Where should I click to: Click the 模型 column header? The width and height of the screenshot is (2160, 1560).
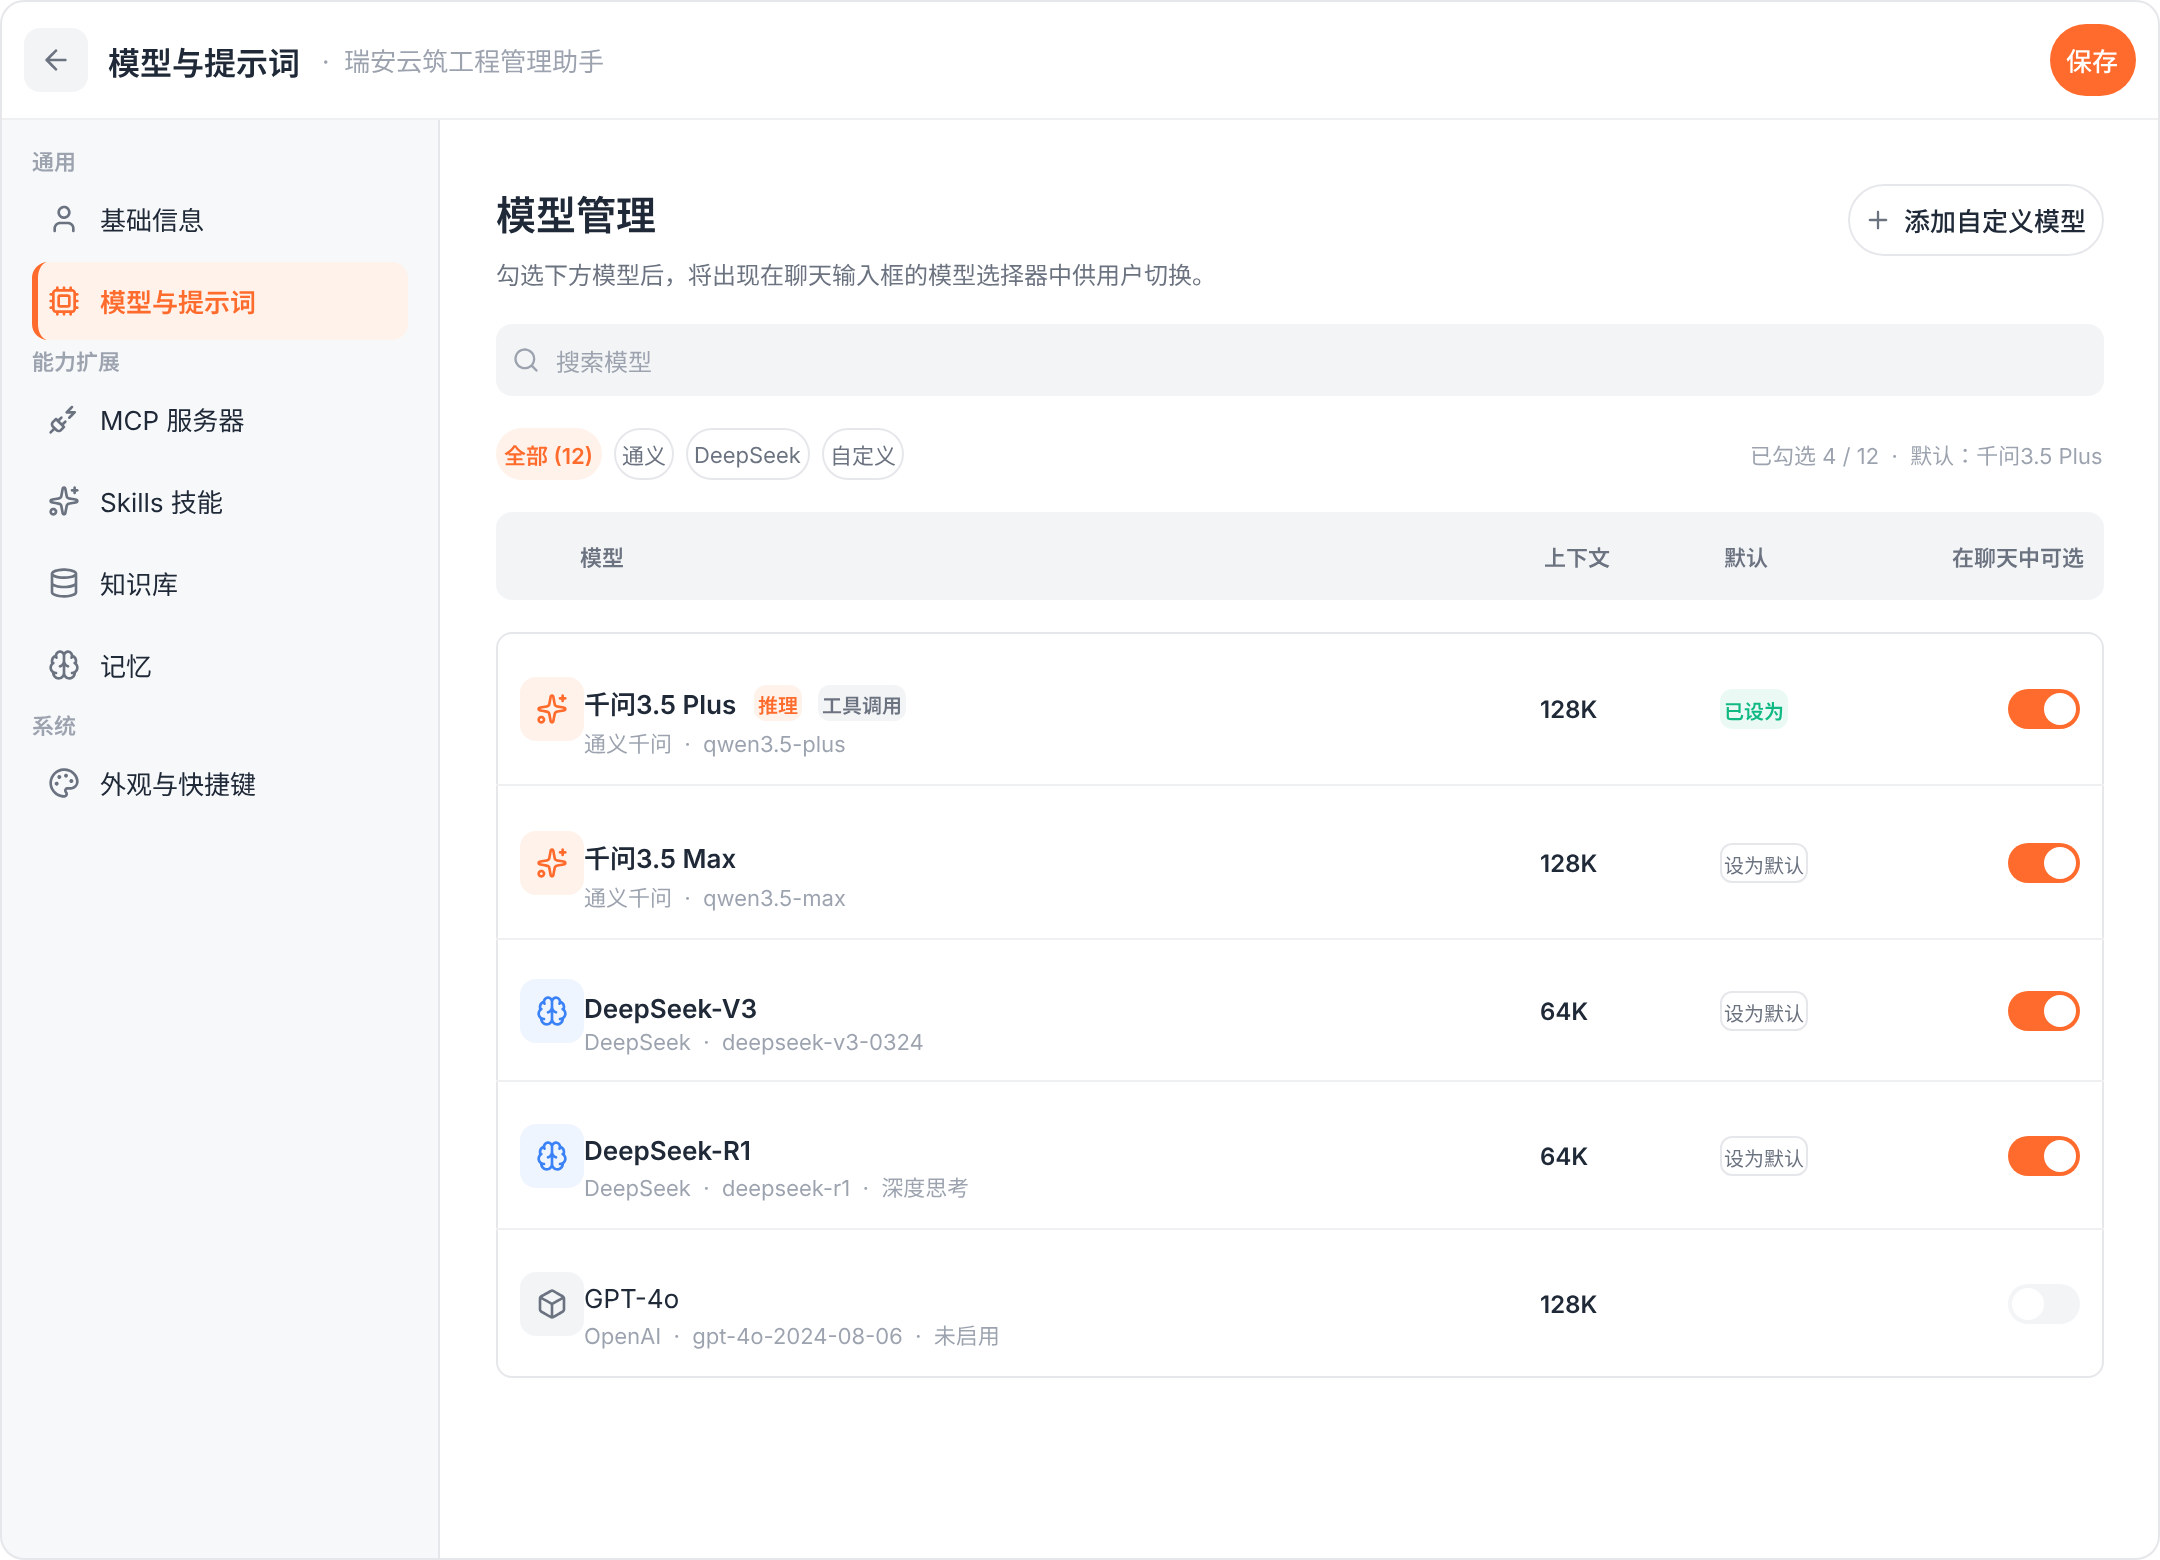602,557
